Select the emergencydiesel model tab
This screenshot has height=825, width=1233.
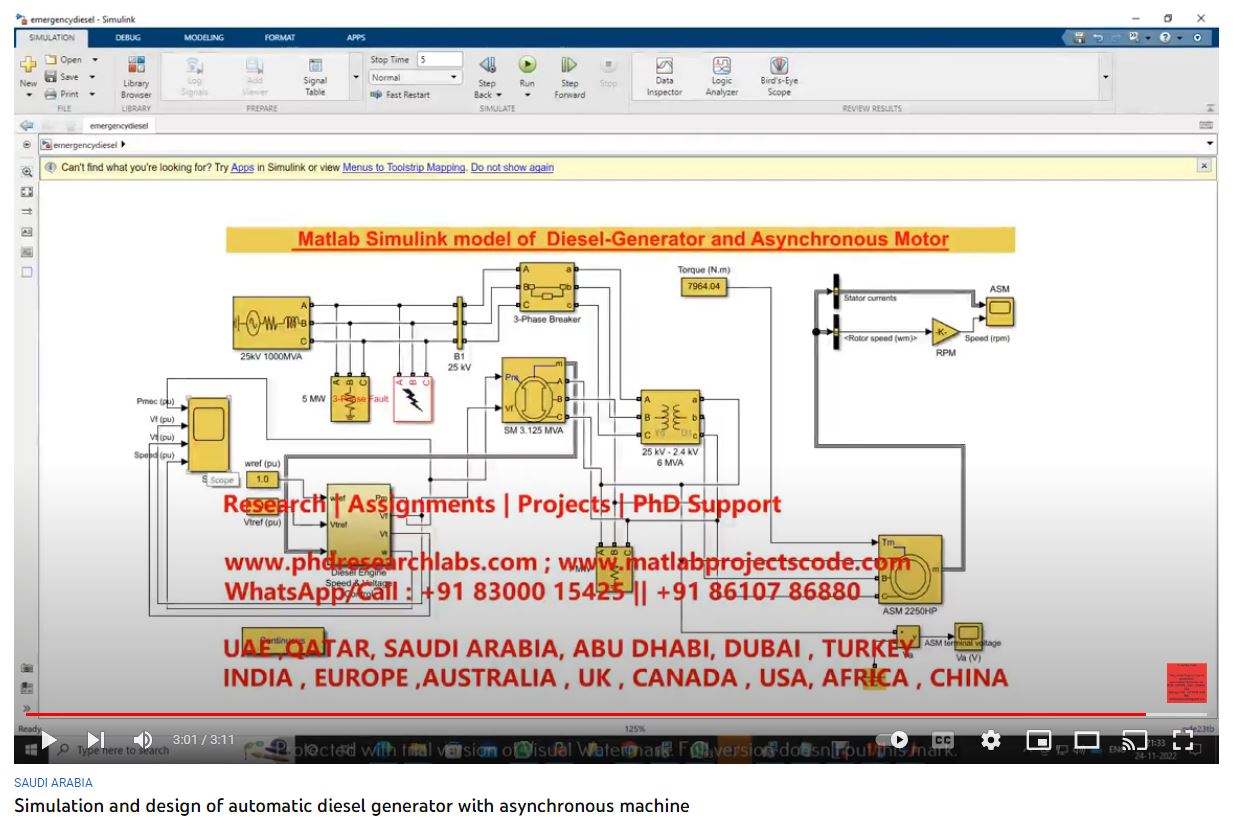pos(118,126)
